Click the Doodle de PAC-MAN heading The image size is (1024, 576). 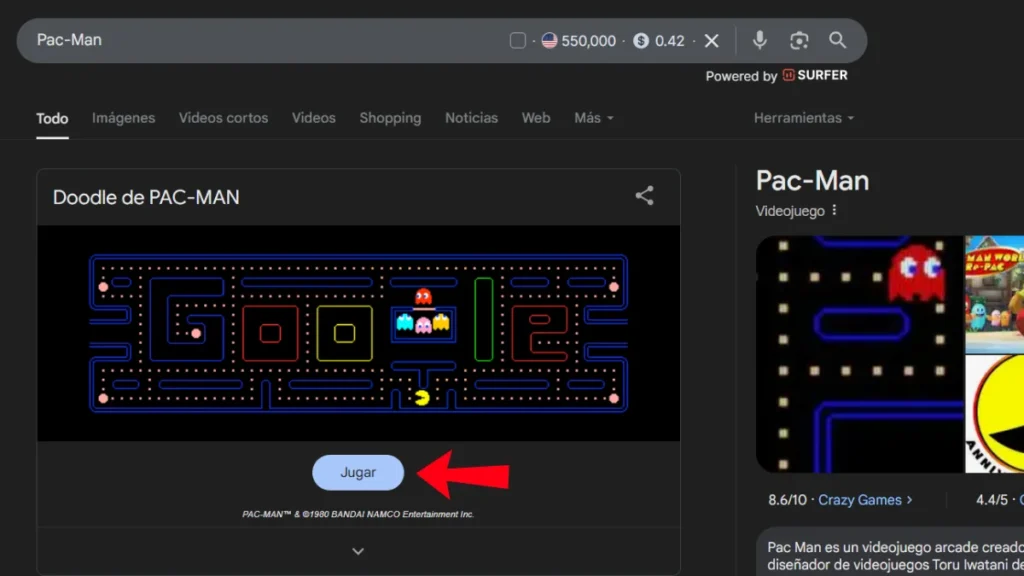click(x=146, y=197)
